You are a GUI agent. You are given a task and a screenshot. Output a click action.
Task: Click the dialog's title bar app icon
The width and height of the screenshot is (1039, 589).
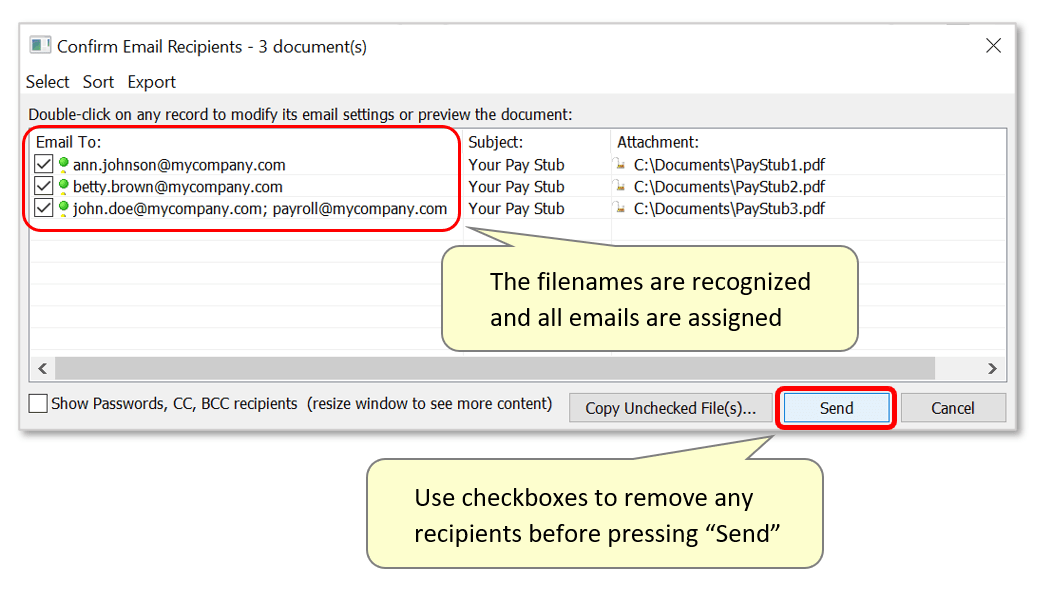pyautogui.click(x=40, y=46)
